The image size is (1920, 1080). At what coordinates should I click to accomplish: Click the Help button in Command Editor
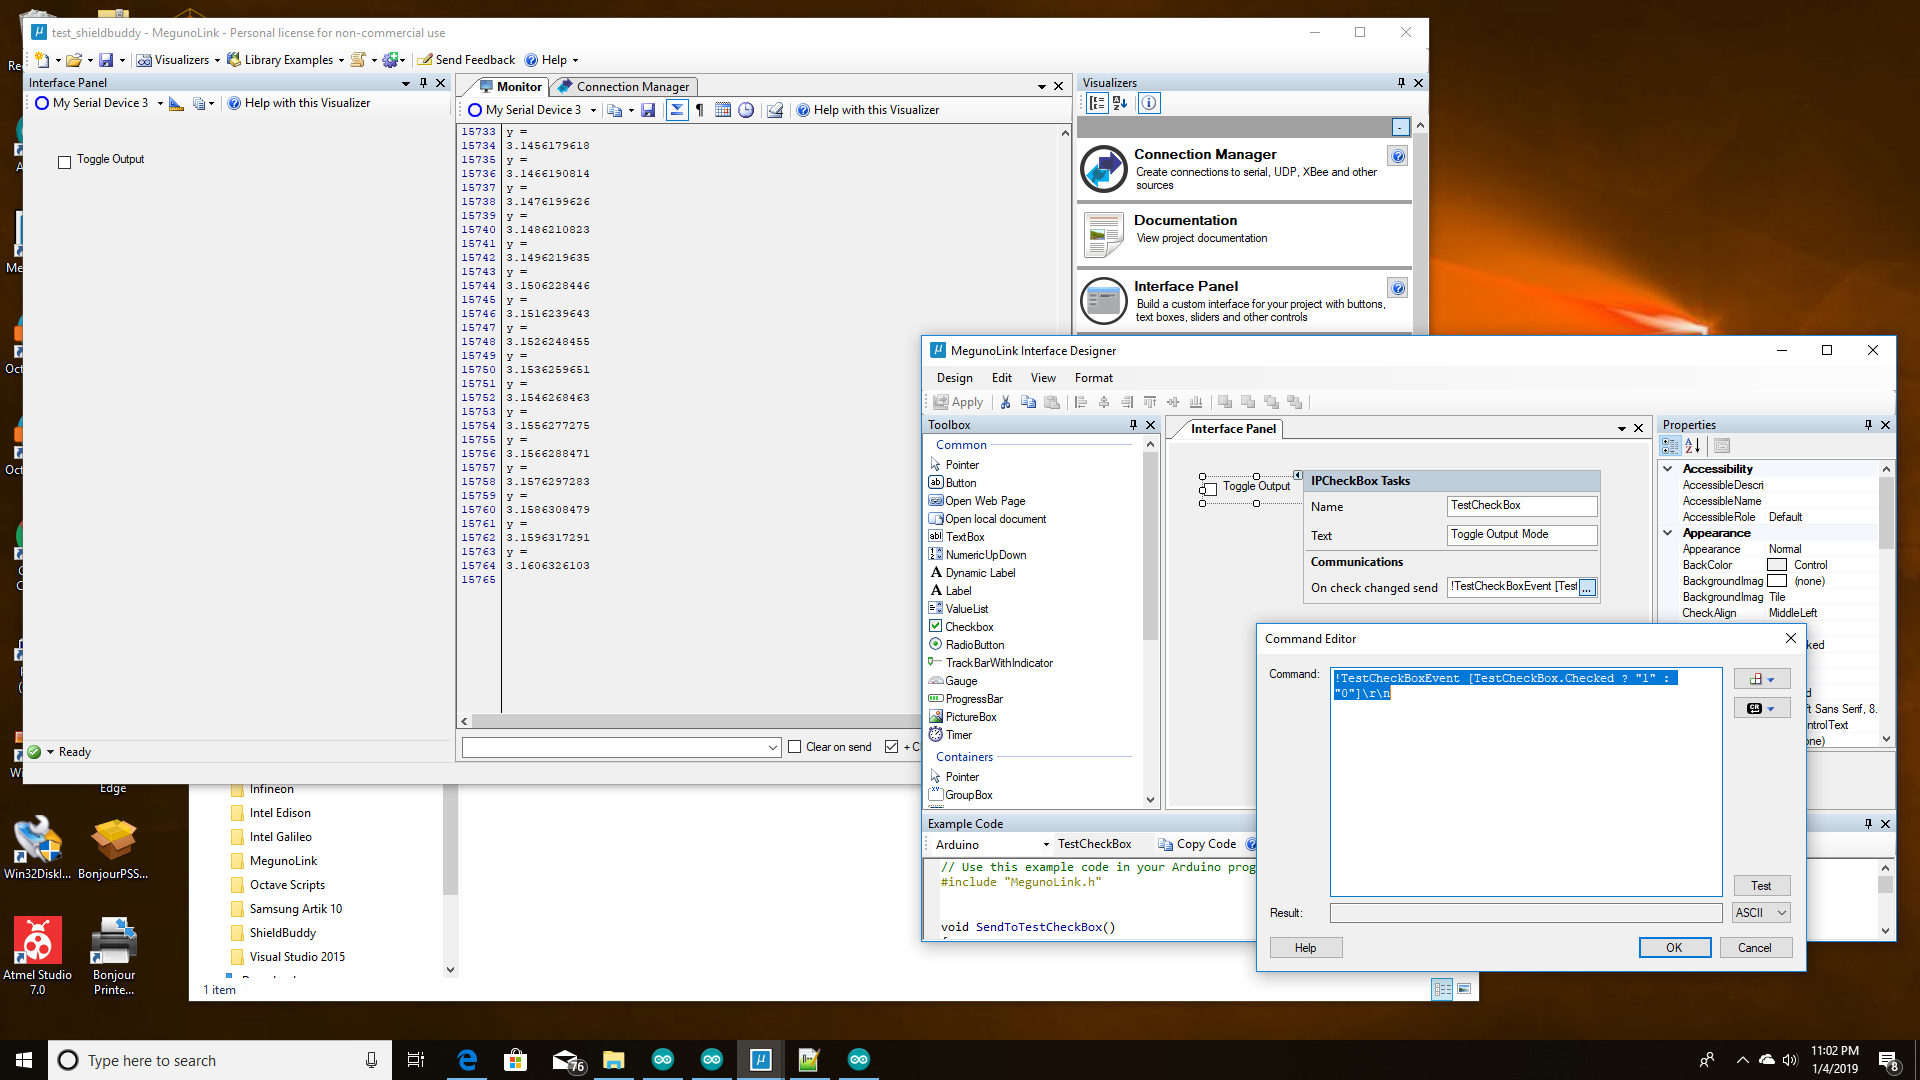1306,947
